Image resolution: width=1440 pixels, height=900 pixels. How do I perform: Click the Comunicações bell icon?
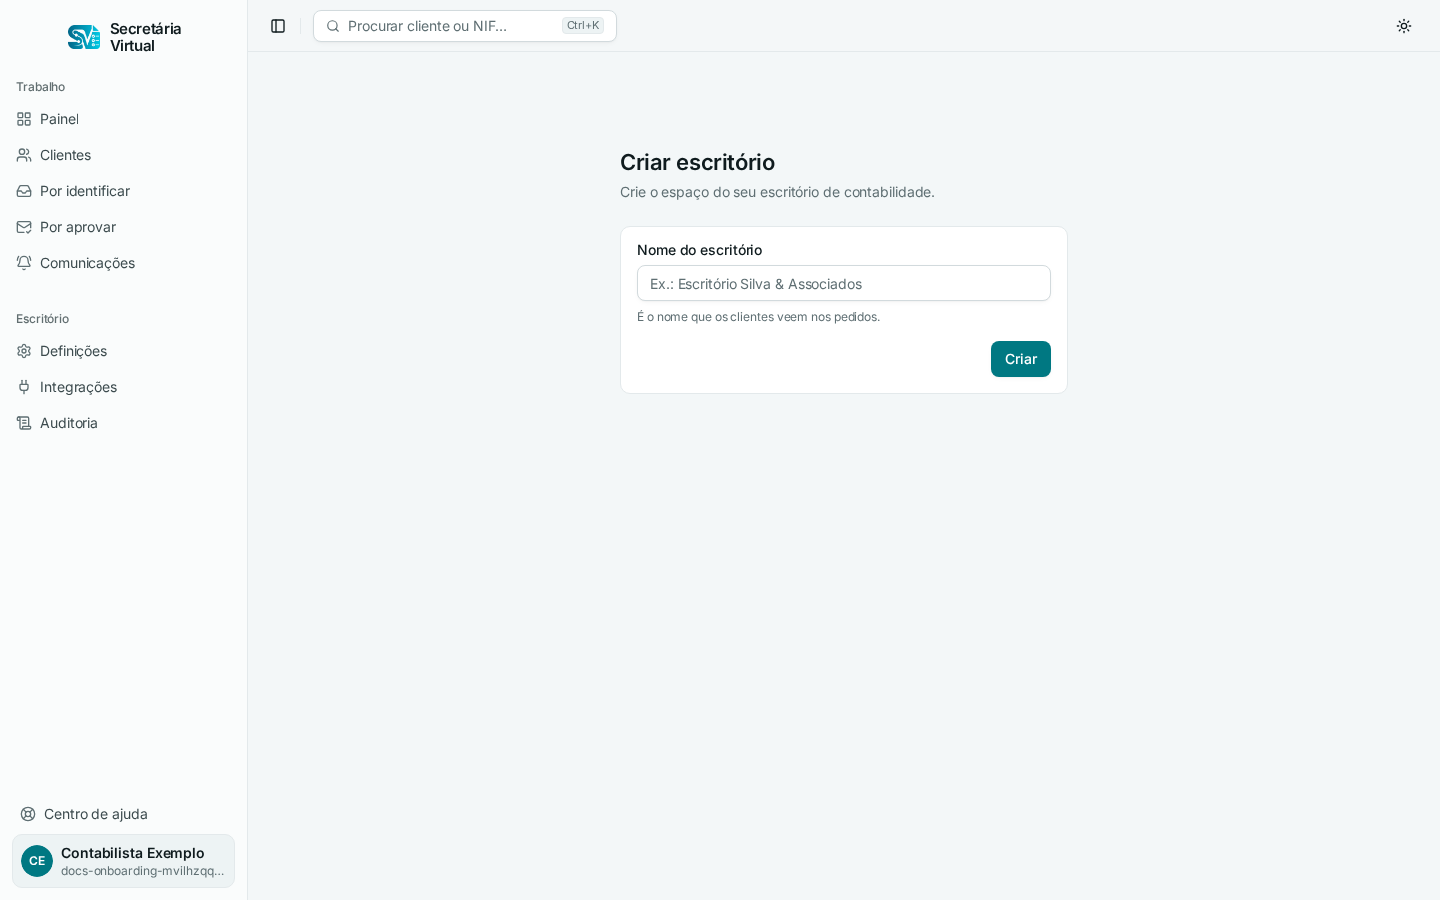pyautogui.click(x=24, y=263)
